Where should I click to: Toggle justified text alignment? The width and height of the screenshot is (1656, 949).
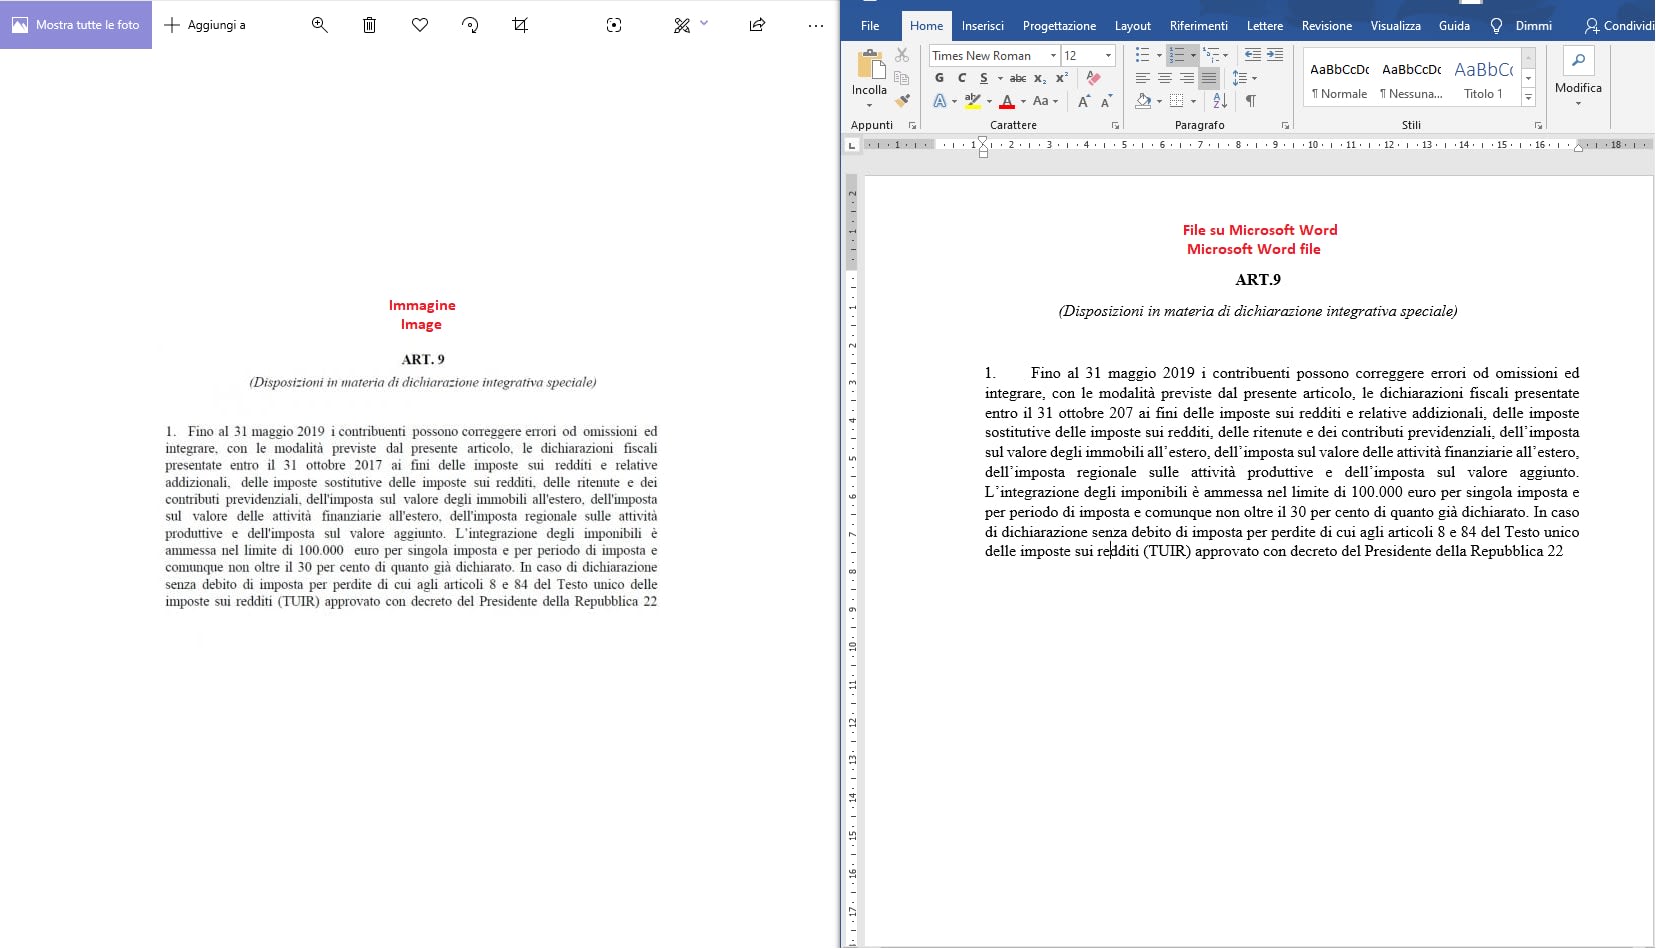coord(1209,78)
